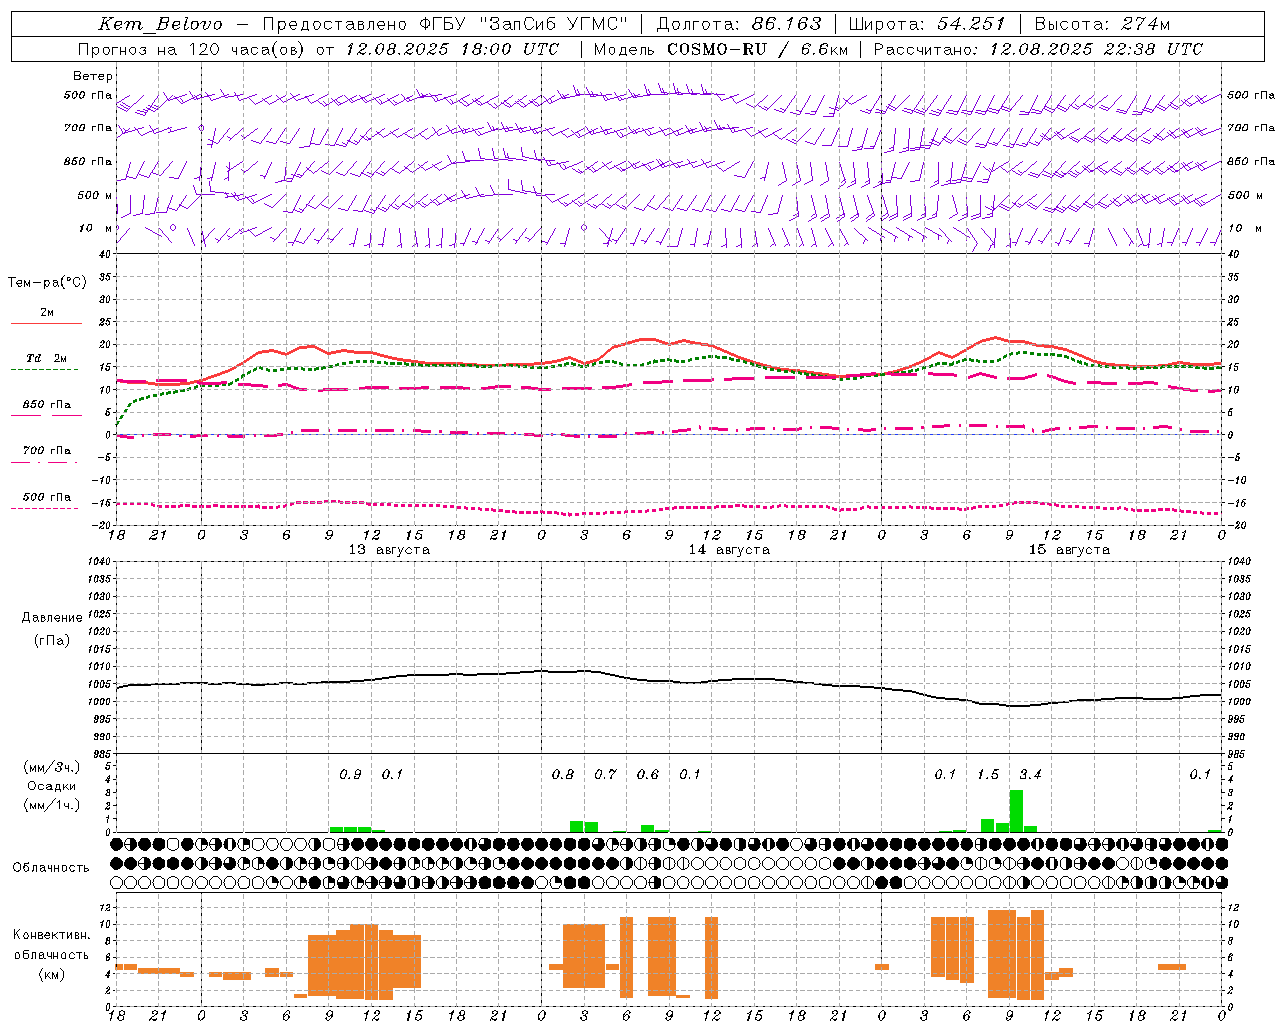Click the forecast start "12.08.2025 18:00 UTC"
Viewport: 1280px width, 1024px height.
452,49
